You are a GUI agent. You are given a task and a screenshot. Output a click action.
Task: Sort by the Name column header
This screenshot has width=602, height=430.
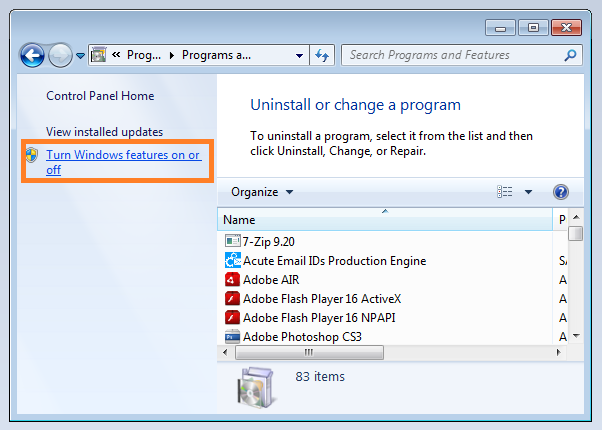pyautogui.click(x=385, y=220)
